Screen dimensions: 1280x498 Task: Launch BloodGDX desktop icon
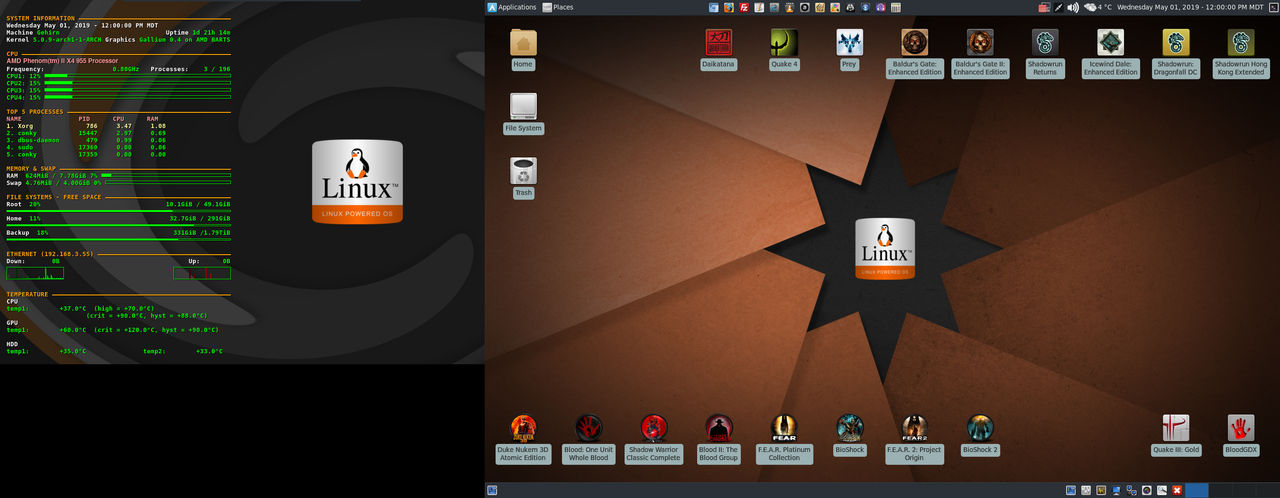(1241, 436)
